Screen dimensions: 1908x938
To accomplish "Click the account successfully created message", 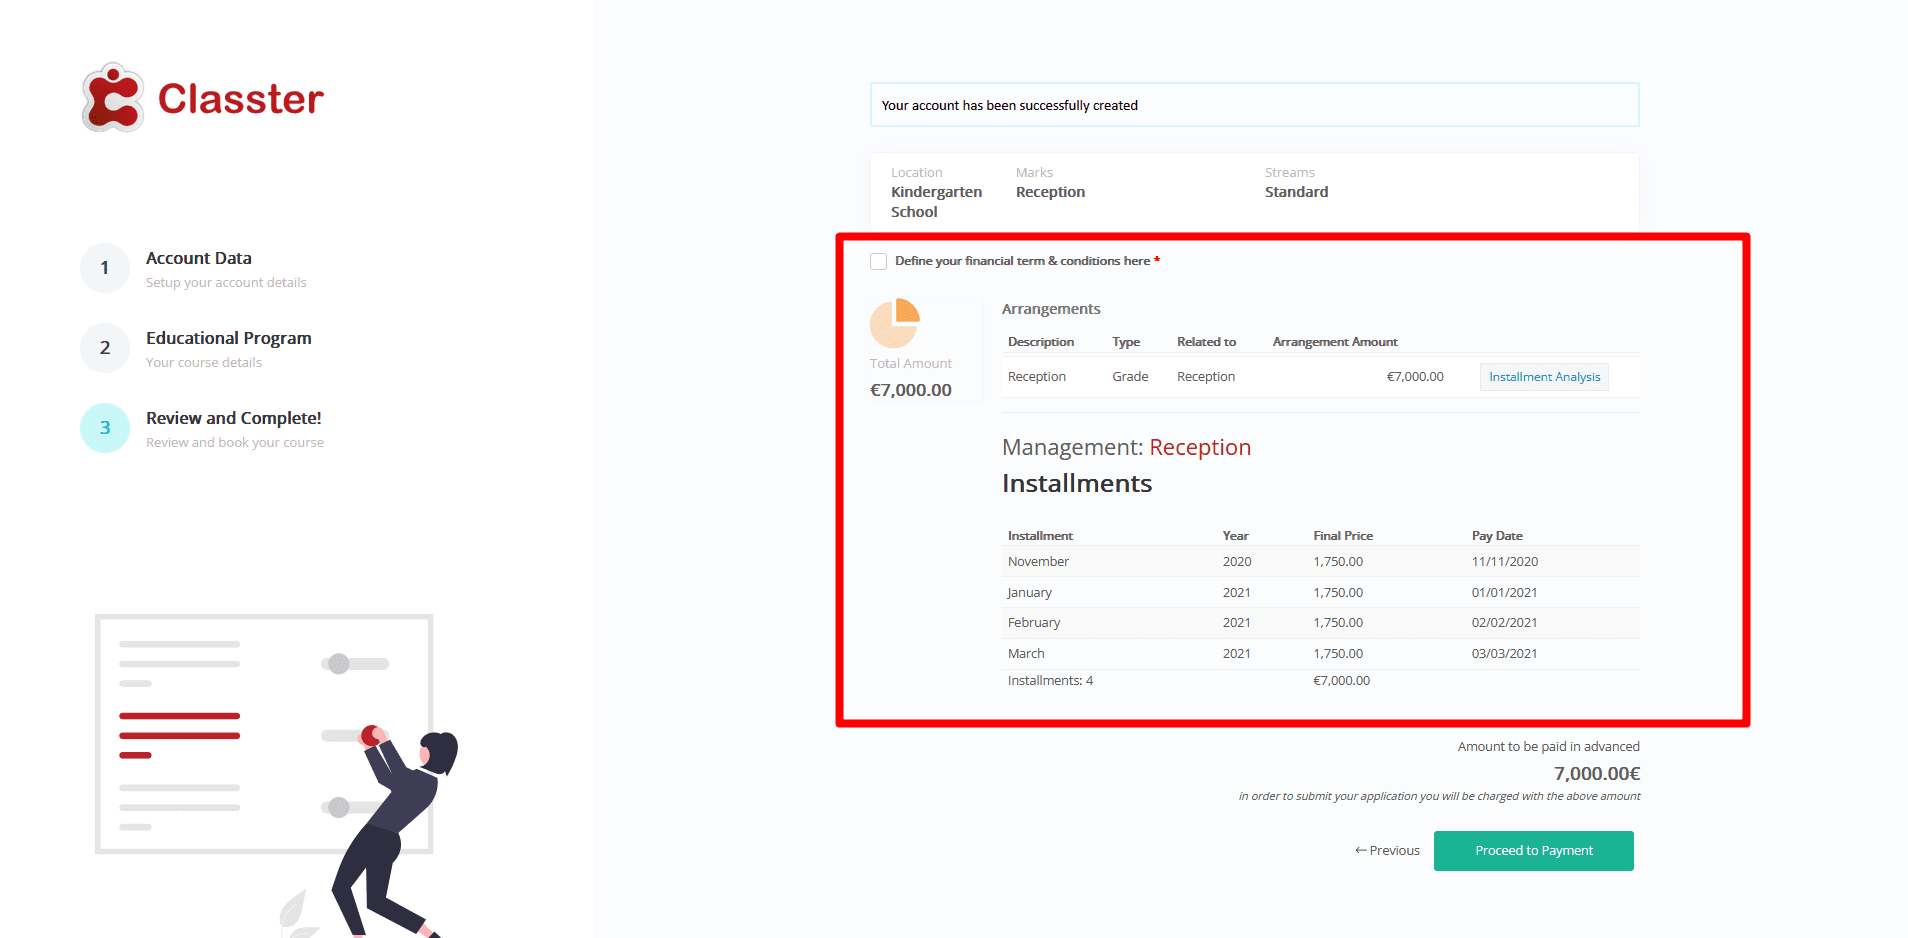I will tap(1255, 105).
